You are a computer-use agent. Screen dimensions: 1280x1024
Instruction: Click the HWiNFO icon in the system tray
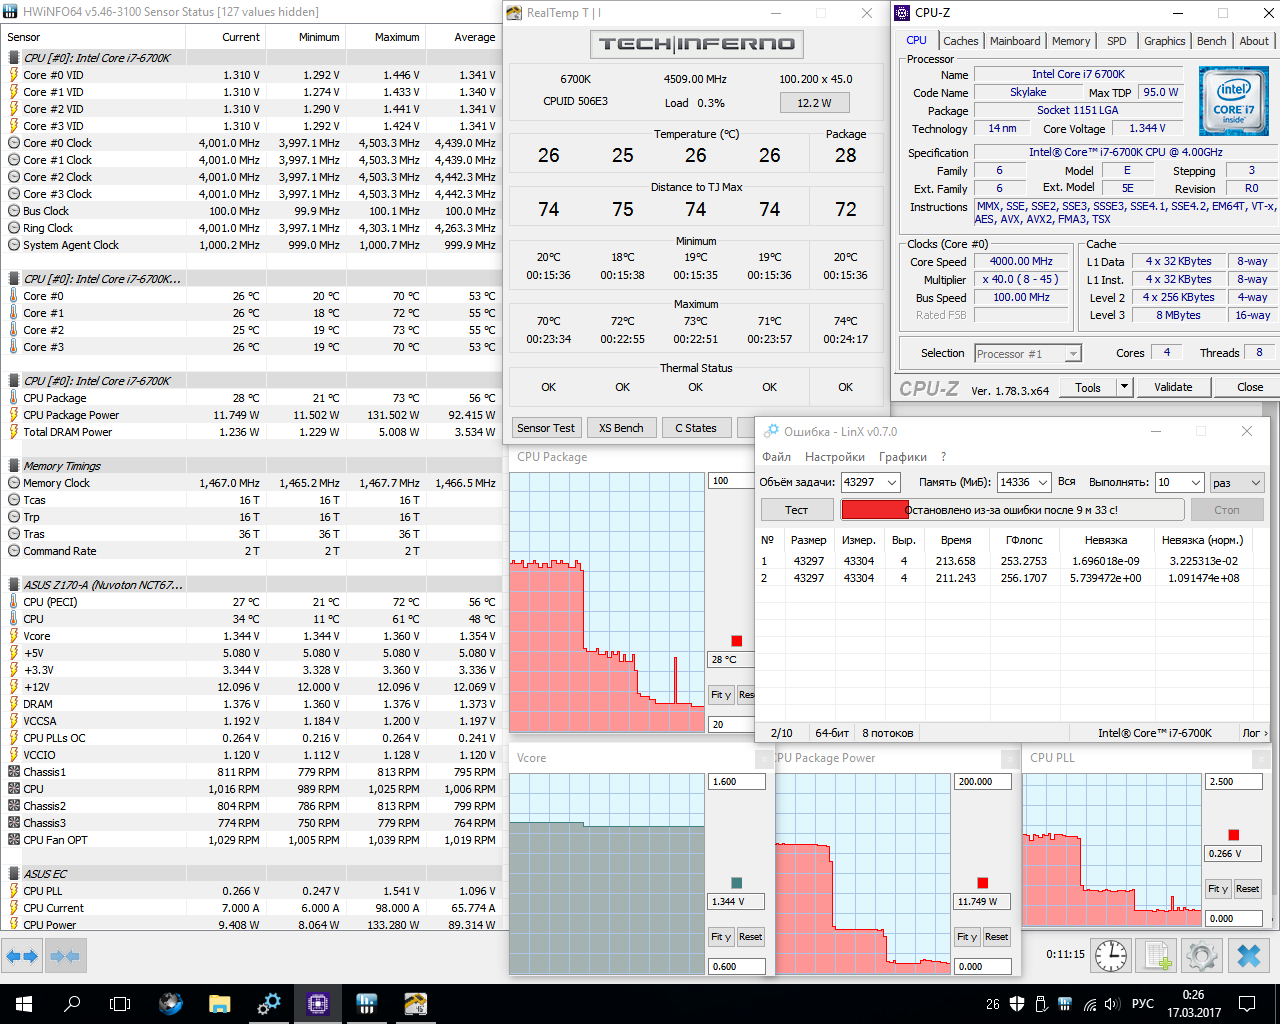coord(1064,1004)
